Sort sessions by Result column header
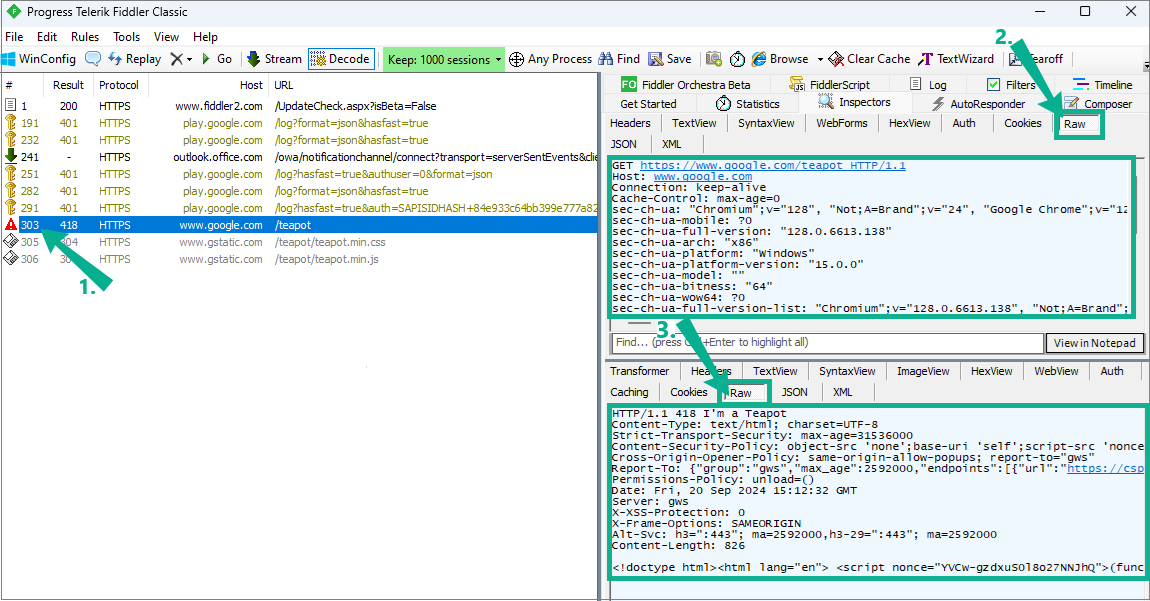 pos(68,85)
